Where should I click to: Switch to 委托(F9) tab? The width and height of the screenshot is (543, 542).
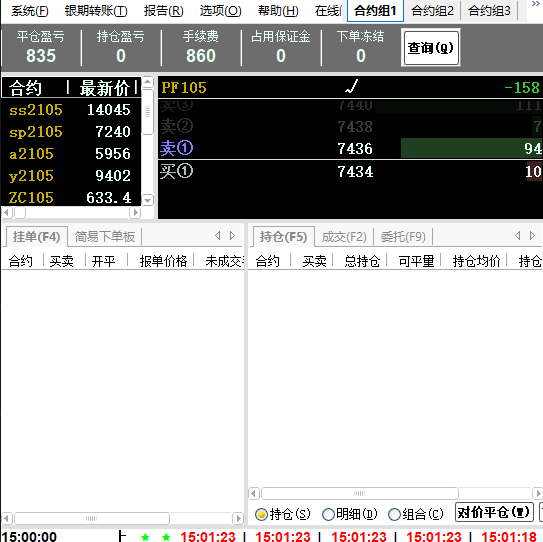(x=403, y=237)
